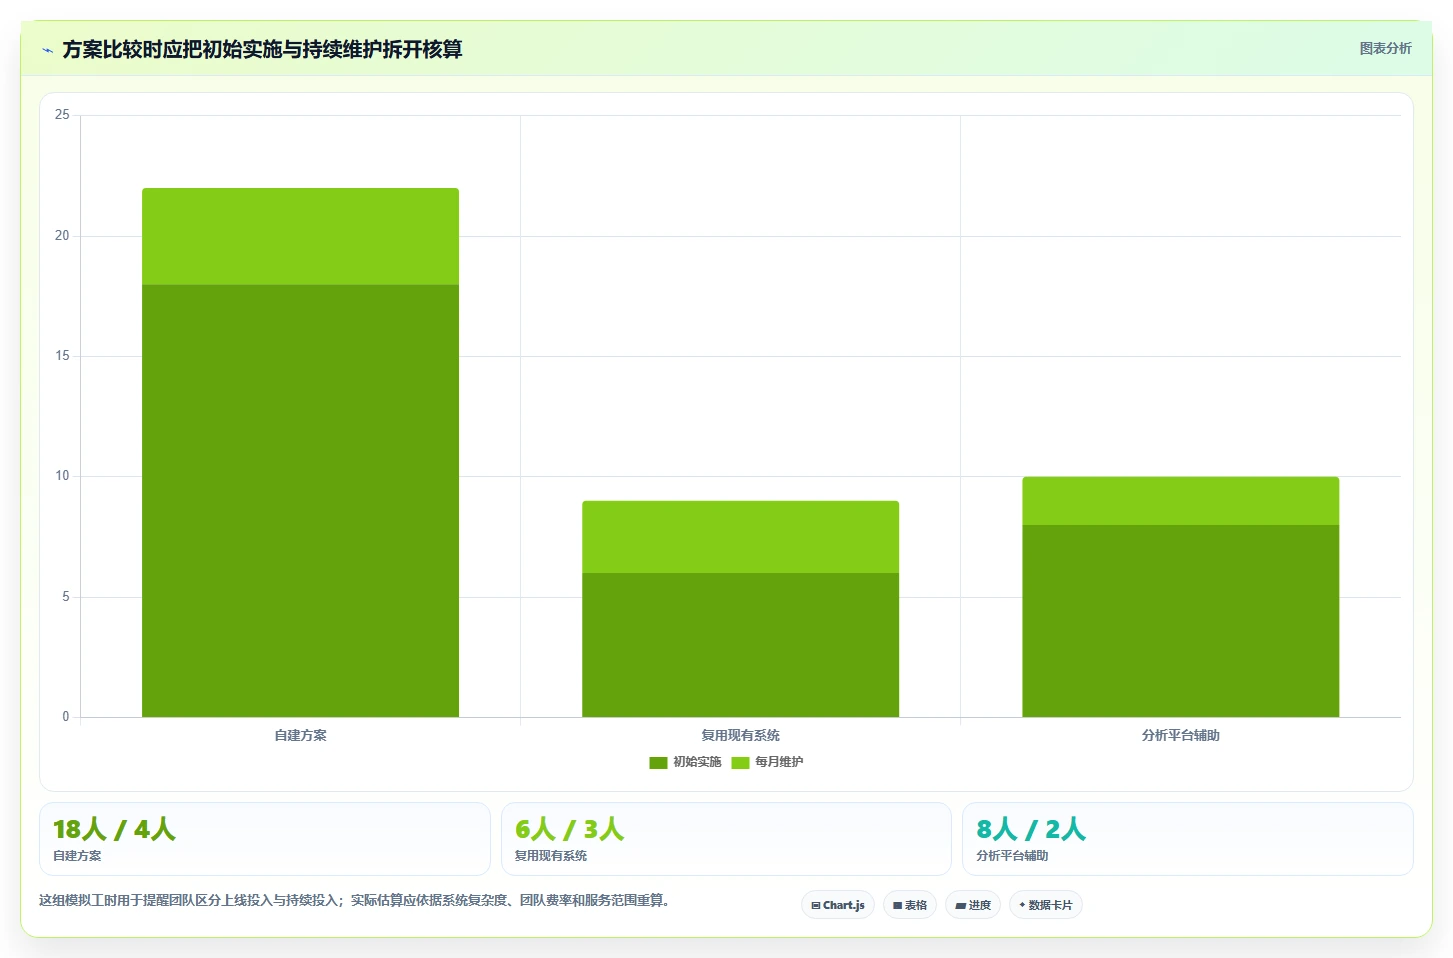Image resolution: width=1453 pixels, height=958 pixels.
Task: Click the 6人 / 3人 card value
Action: click(x=569, y=829)
